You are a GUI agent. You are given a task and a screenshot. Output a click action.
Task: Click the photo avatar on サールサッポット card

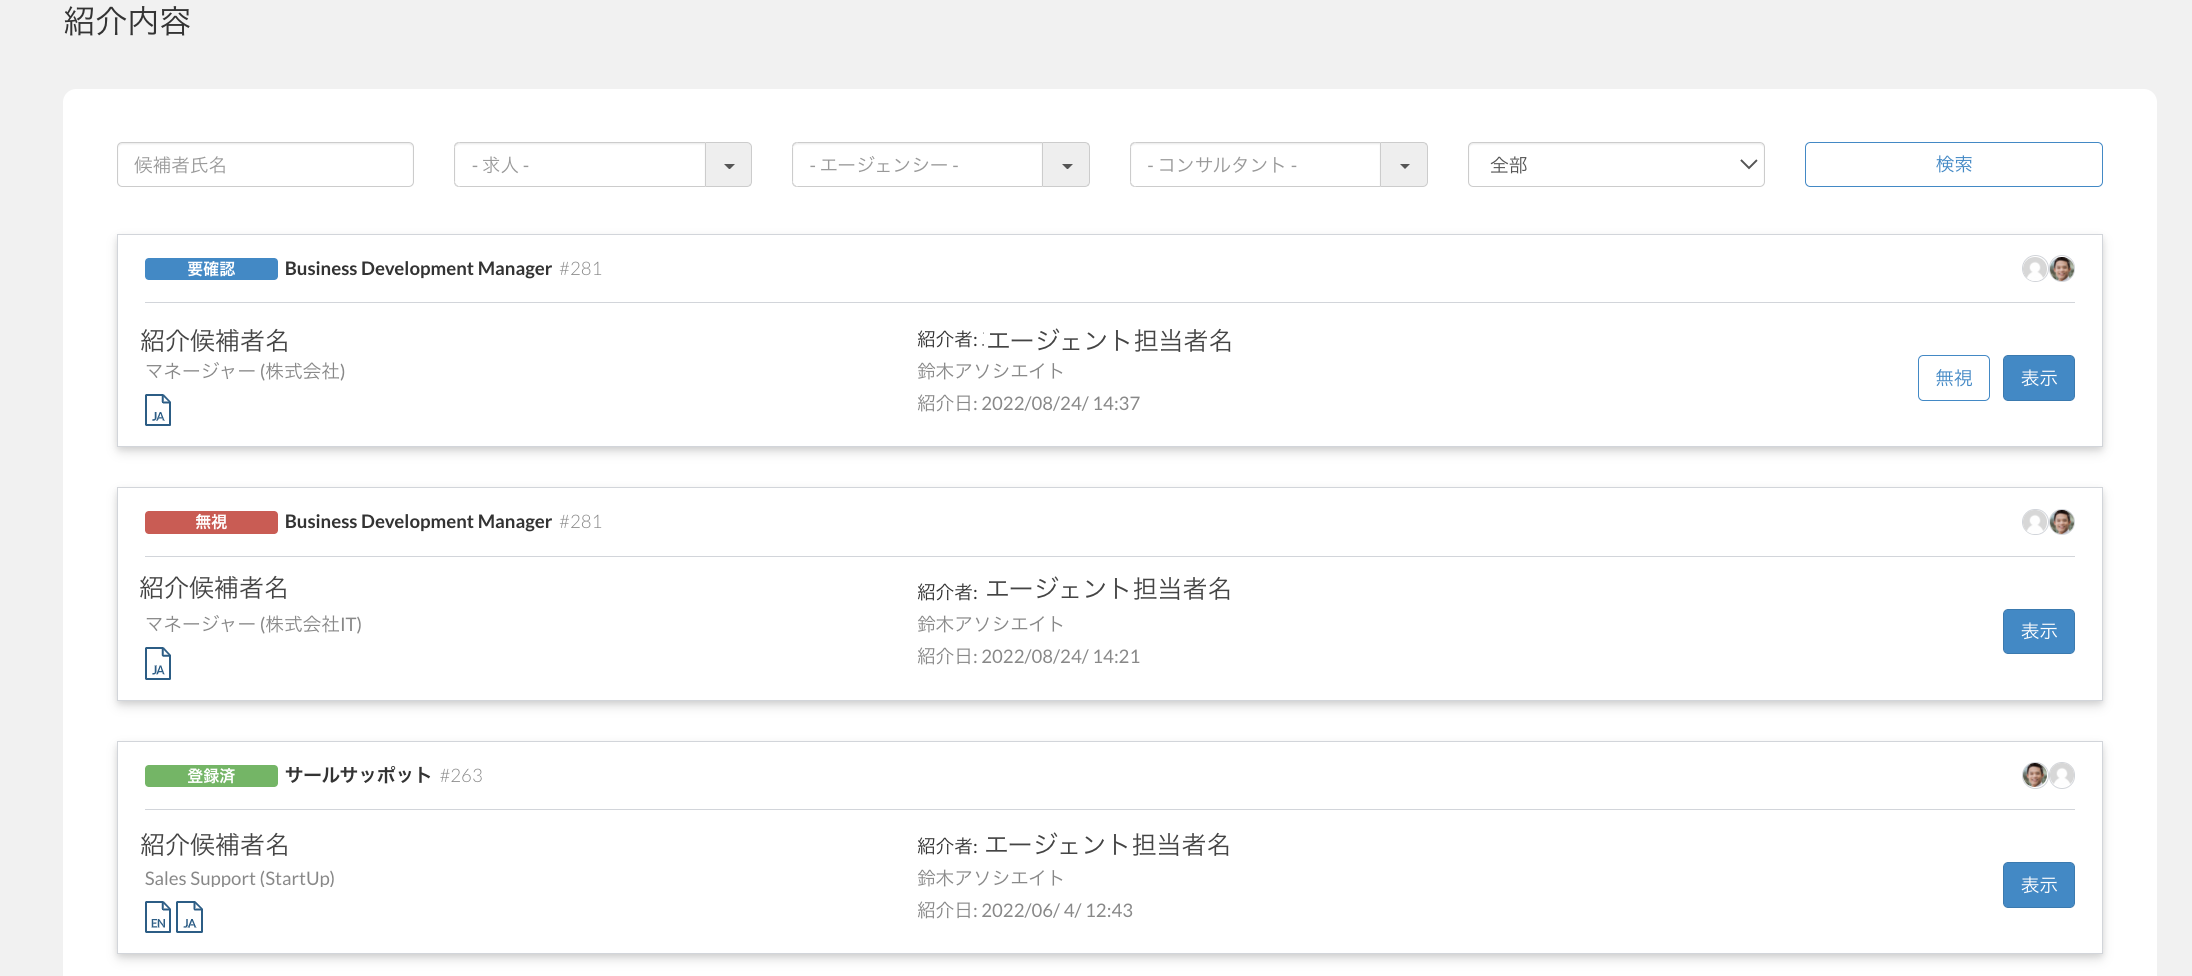(2034, 775)
